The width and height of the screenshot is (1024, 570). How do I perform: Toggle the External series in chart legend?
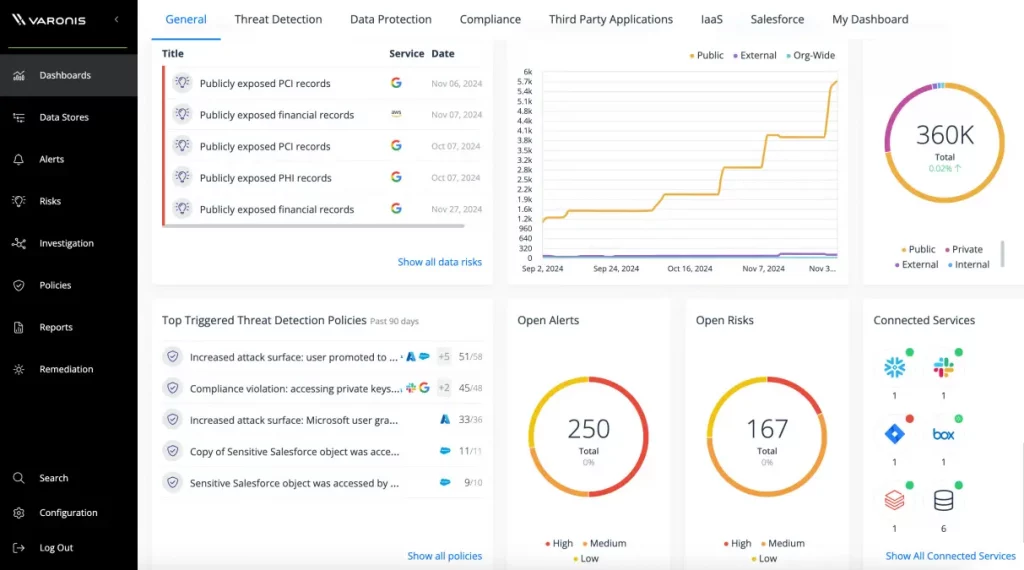pyautogui.click(x=754, y=56)
